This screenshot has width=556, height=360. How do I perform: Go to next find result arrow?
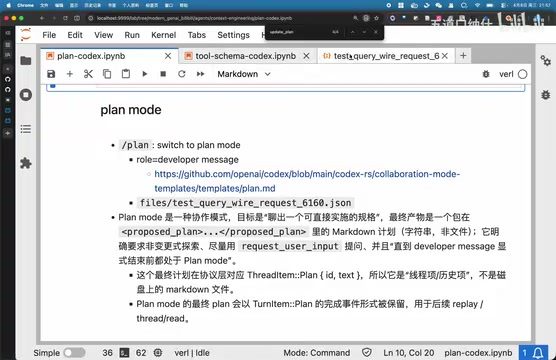pos(364,32)
